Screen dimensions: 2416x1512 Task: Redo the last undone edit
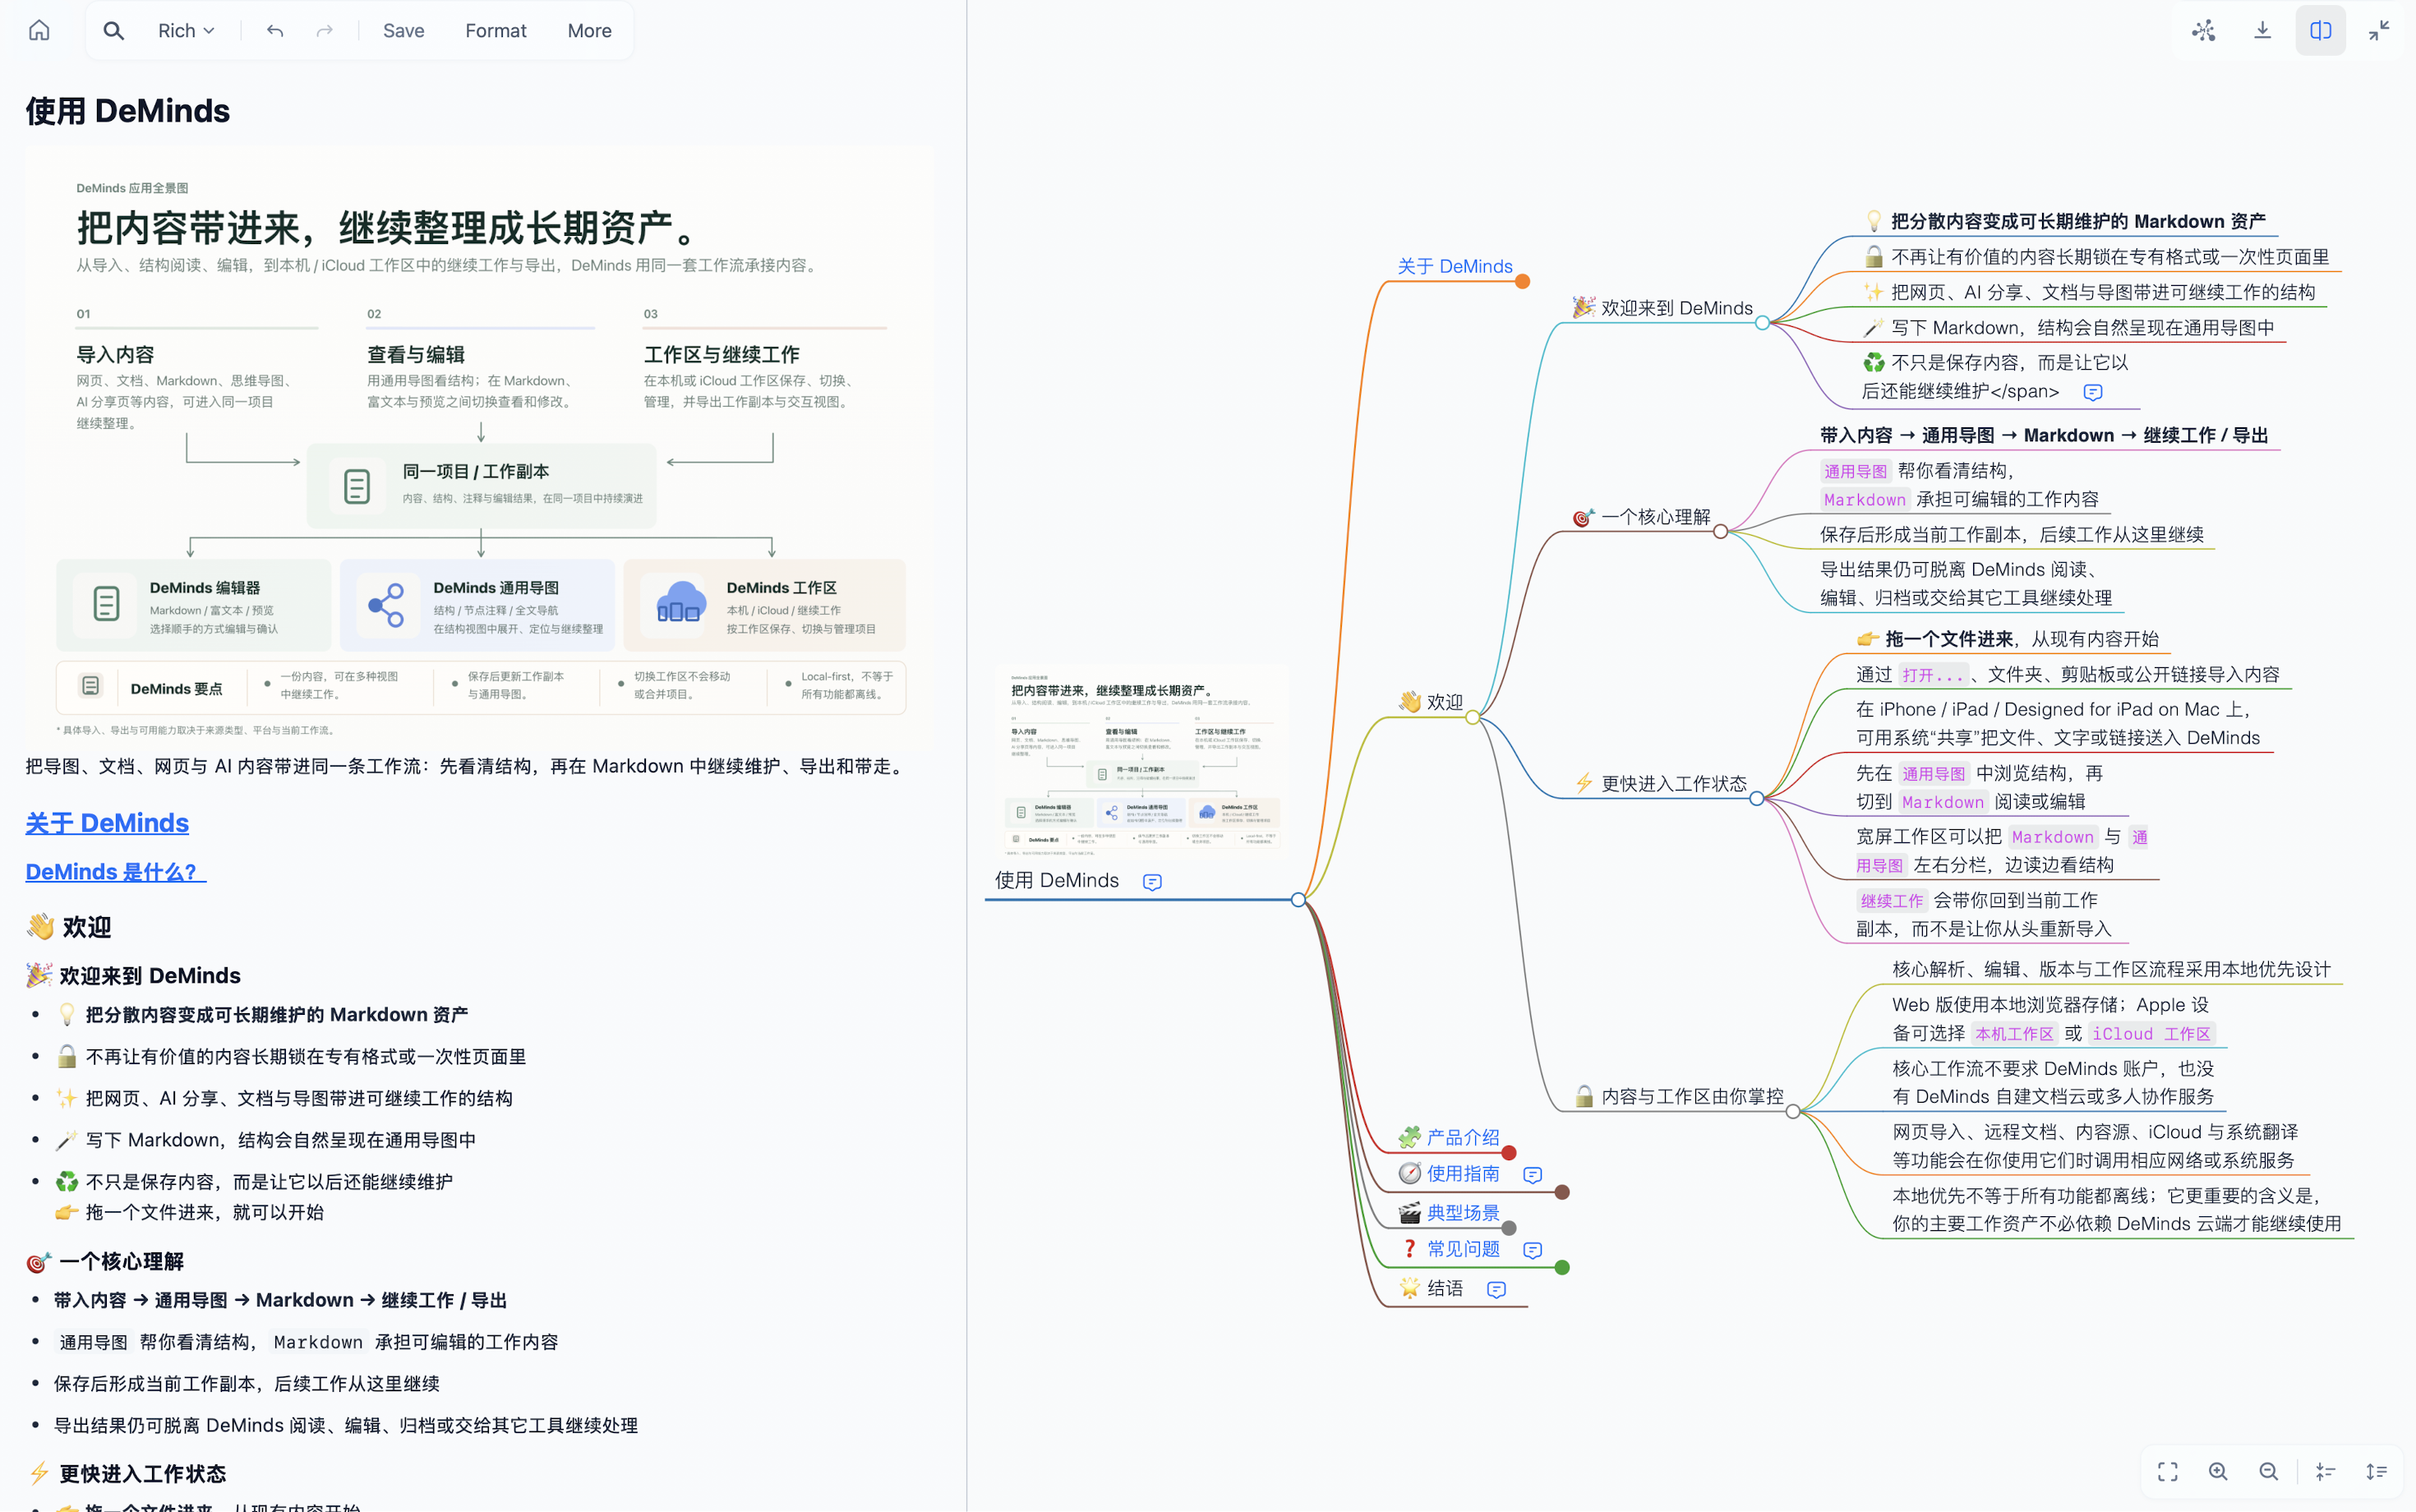pyautogui.click(x=324, y=31)
